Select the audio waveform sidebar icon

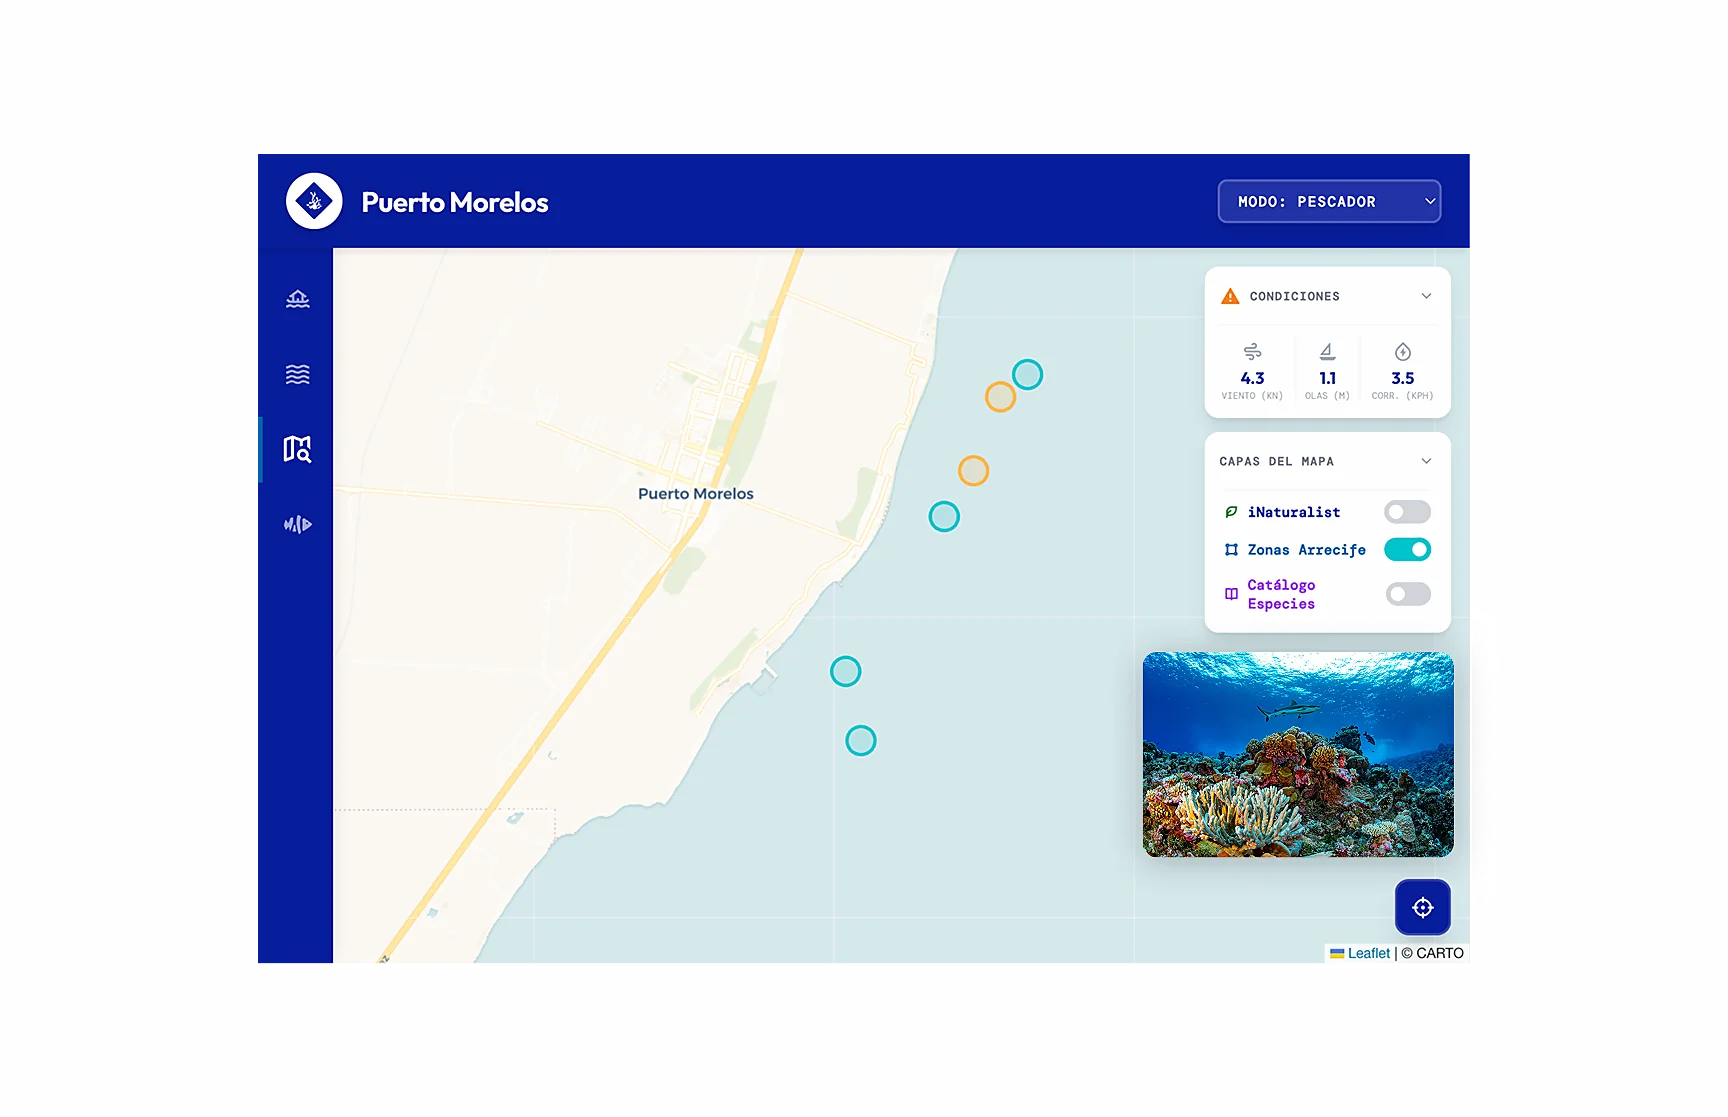pos(298,524)
